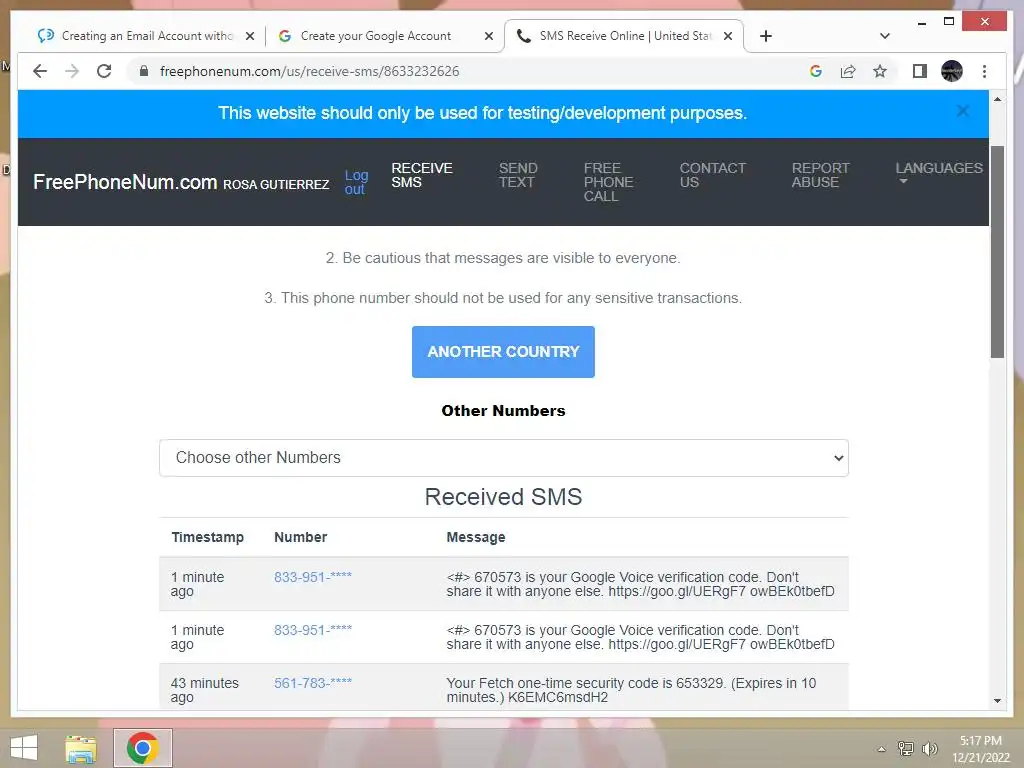Go back with the browser back arrow

(x=40, y=71)
